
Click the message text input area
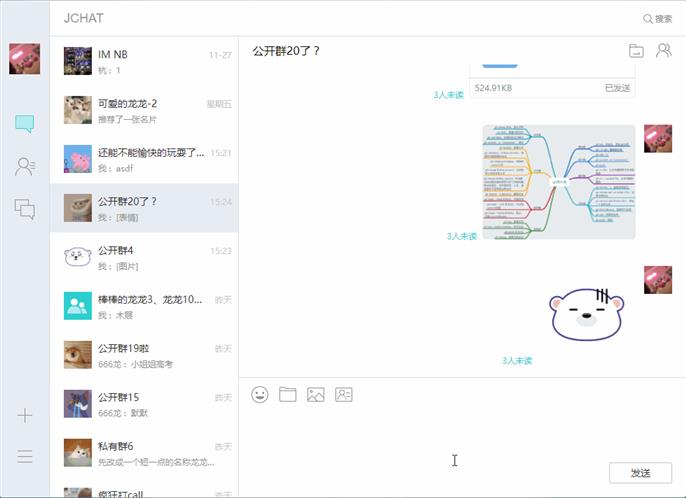462,433
